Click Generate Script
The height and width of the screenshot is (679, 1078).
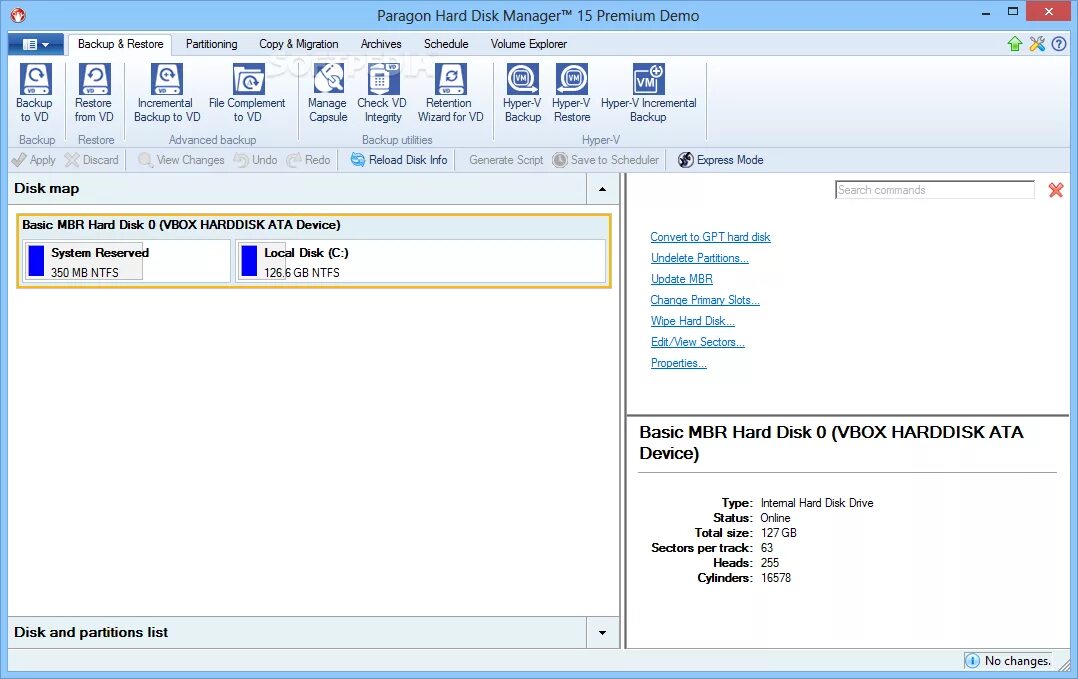click(x=506, y=160)
